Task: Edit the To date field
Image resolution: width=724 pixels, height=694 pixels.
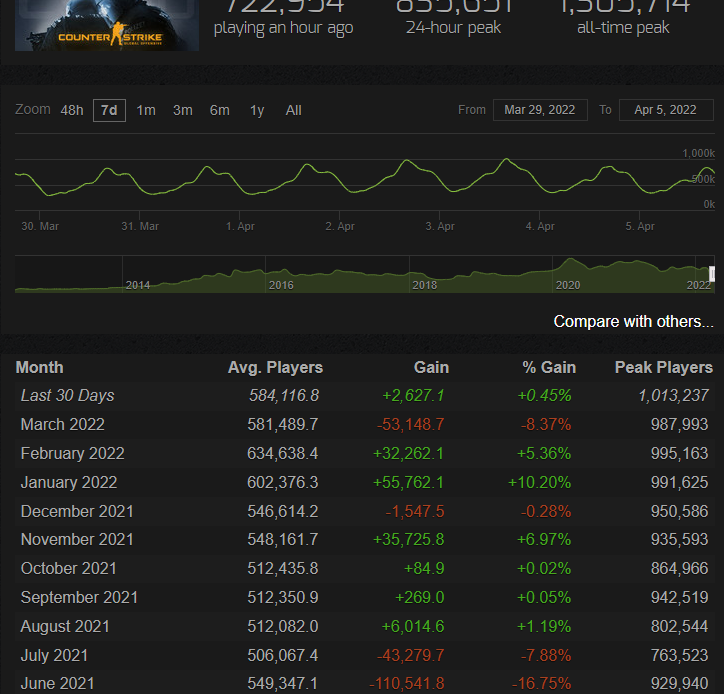Action: click(x=665, y=110)
